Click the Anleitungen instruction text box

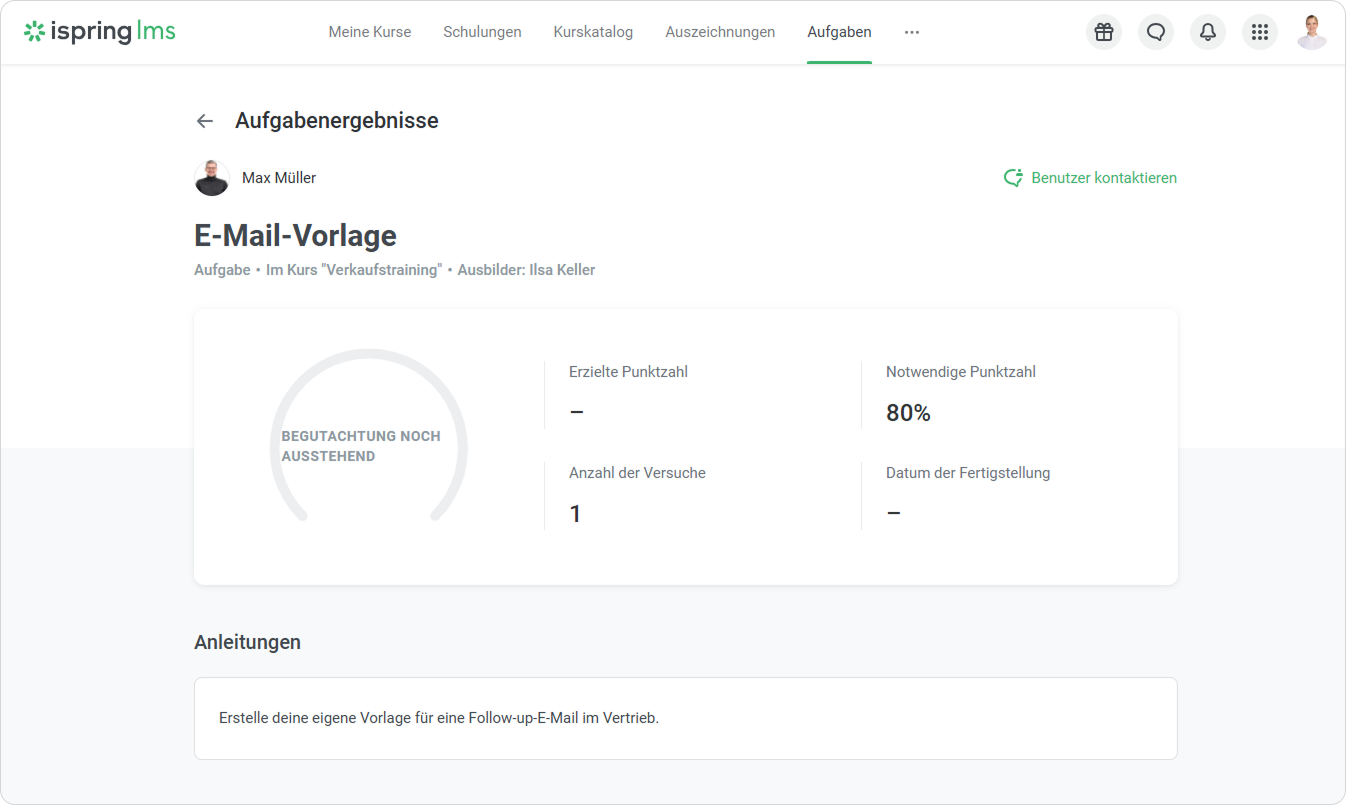click(685, 718)
